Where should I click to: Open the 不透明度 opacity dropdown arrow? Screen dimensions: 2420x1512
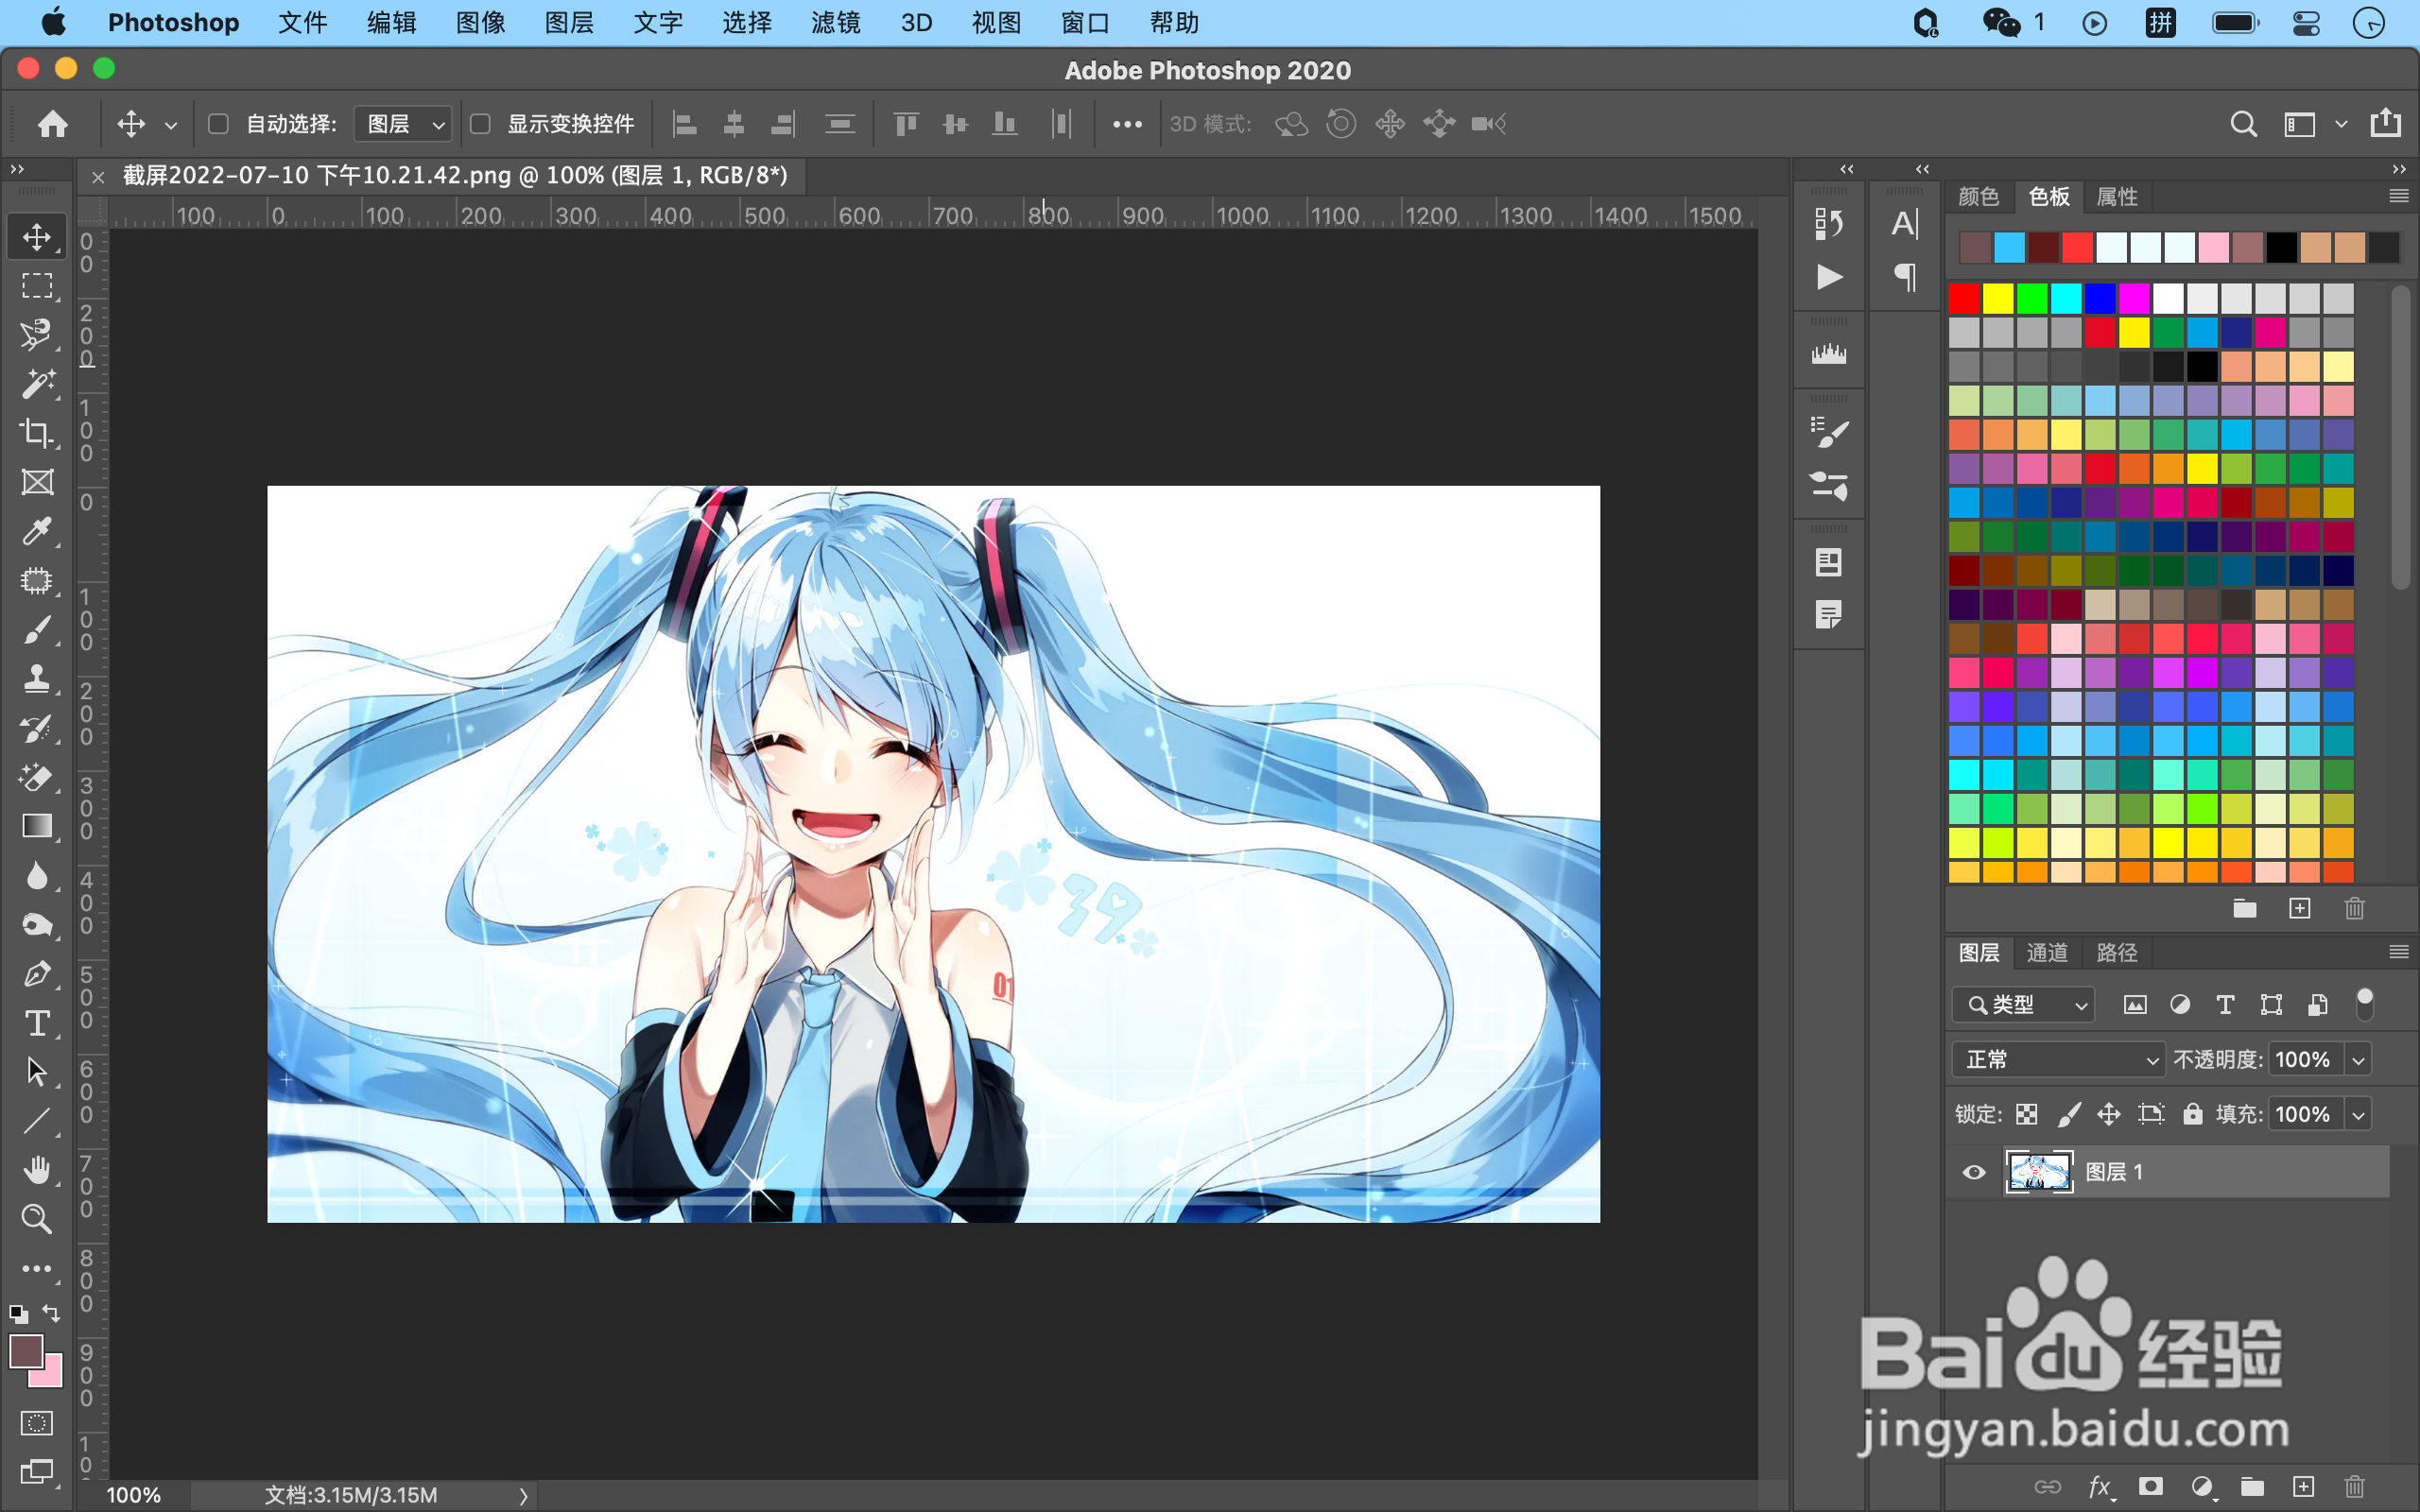(x=2358, y=1060)
